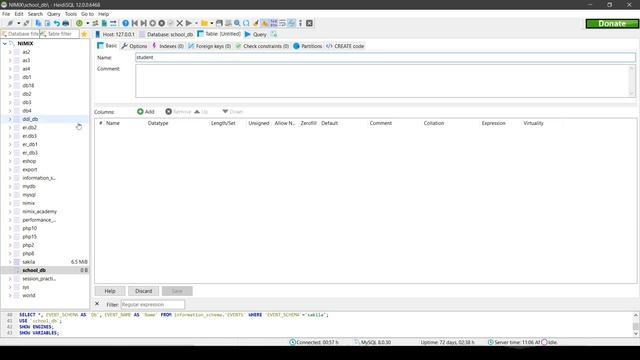Click the insert row circle icon
The width and height of the screenshot is (640, 360).
[x=153, y=23]
